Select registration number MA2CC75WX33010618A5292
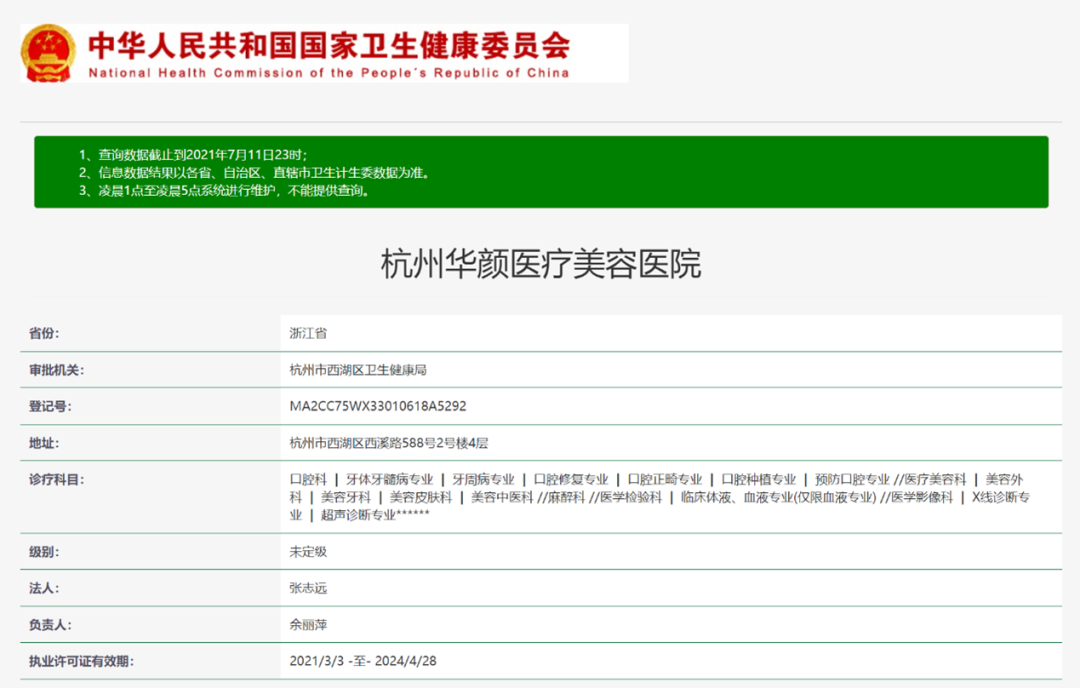 click(x=377, y=406)
